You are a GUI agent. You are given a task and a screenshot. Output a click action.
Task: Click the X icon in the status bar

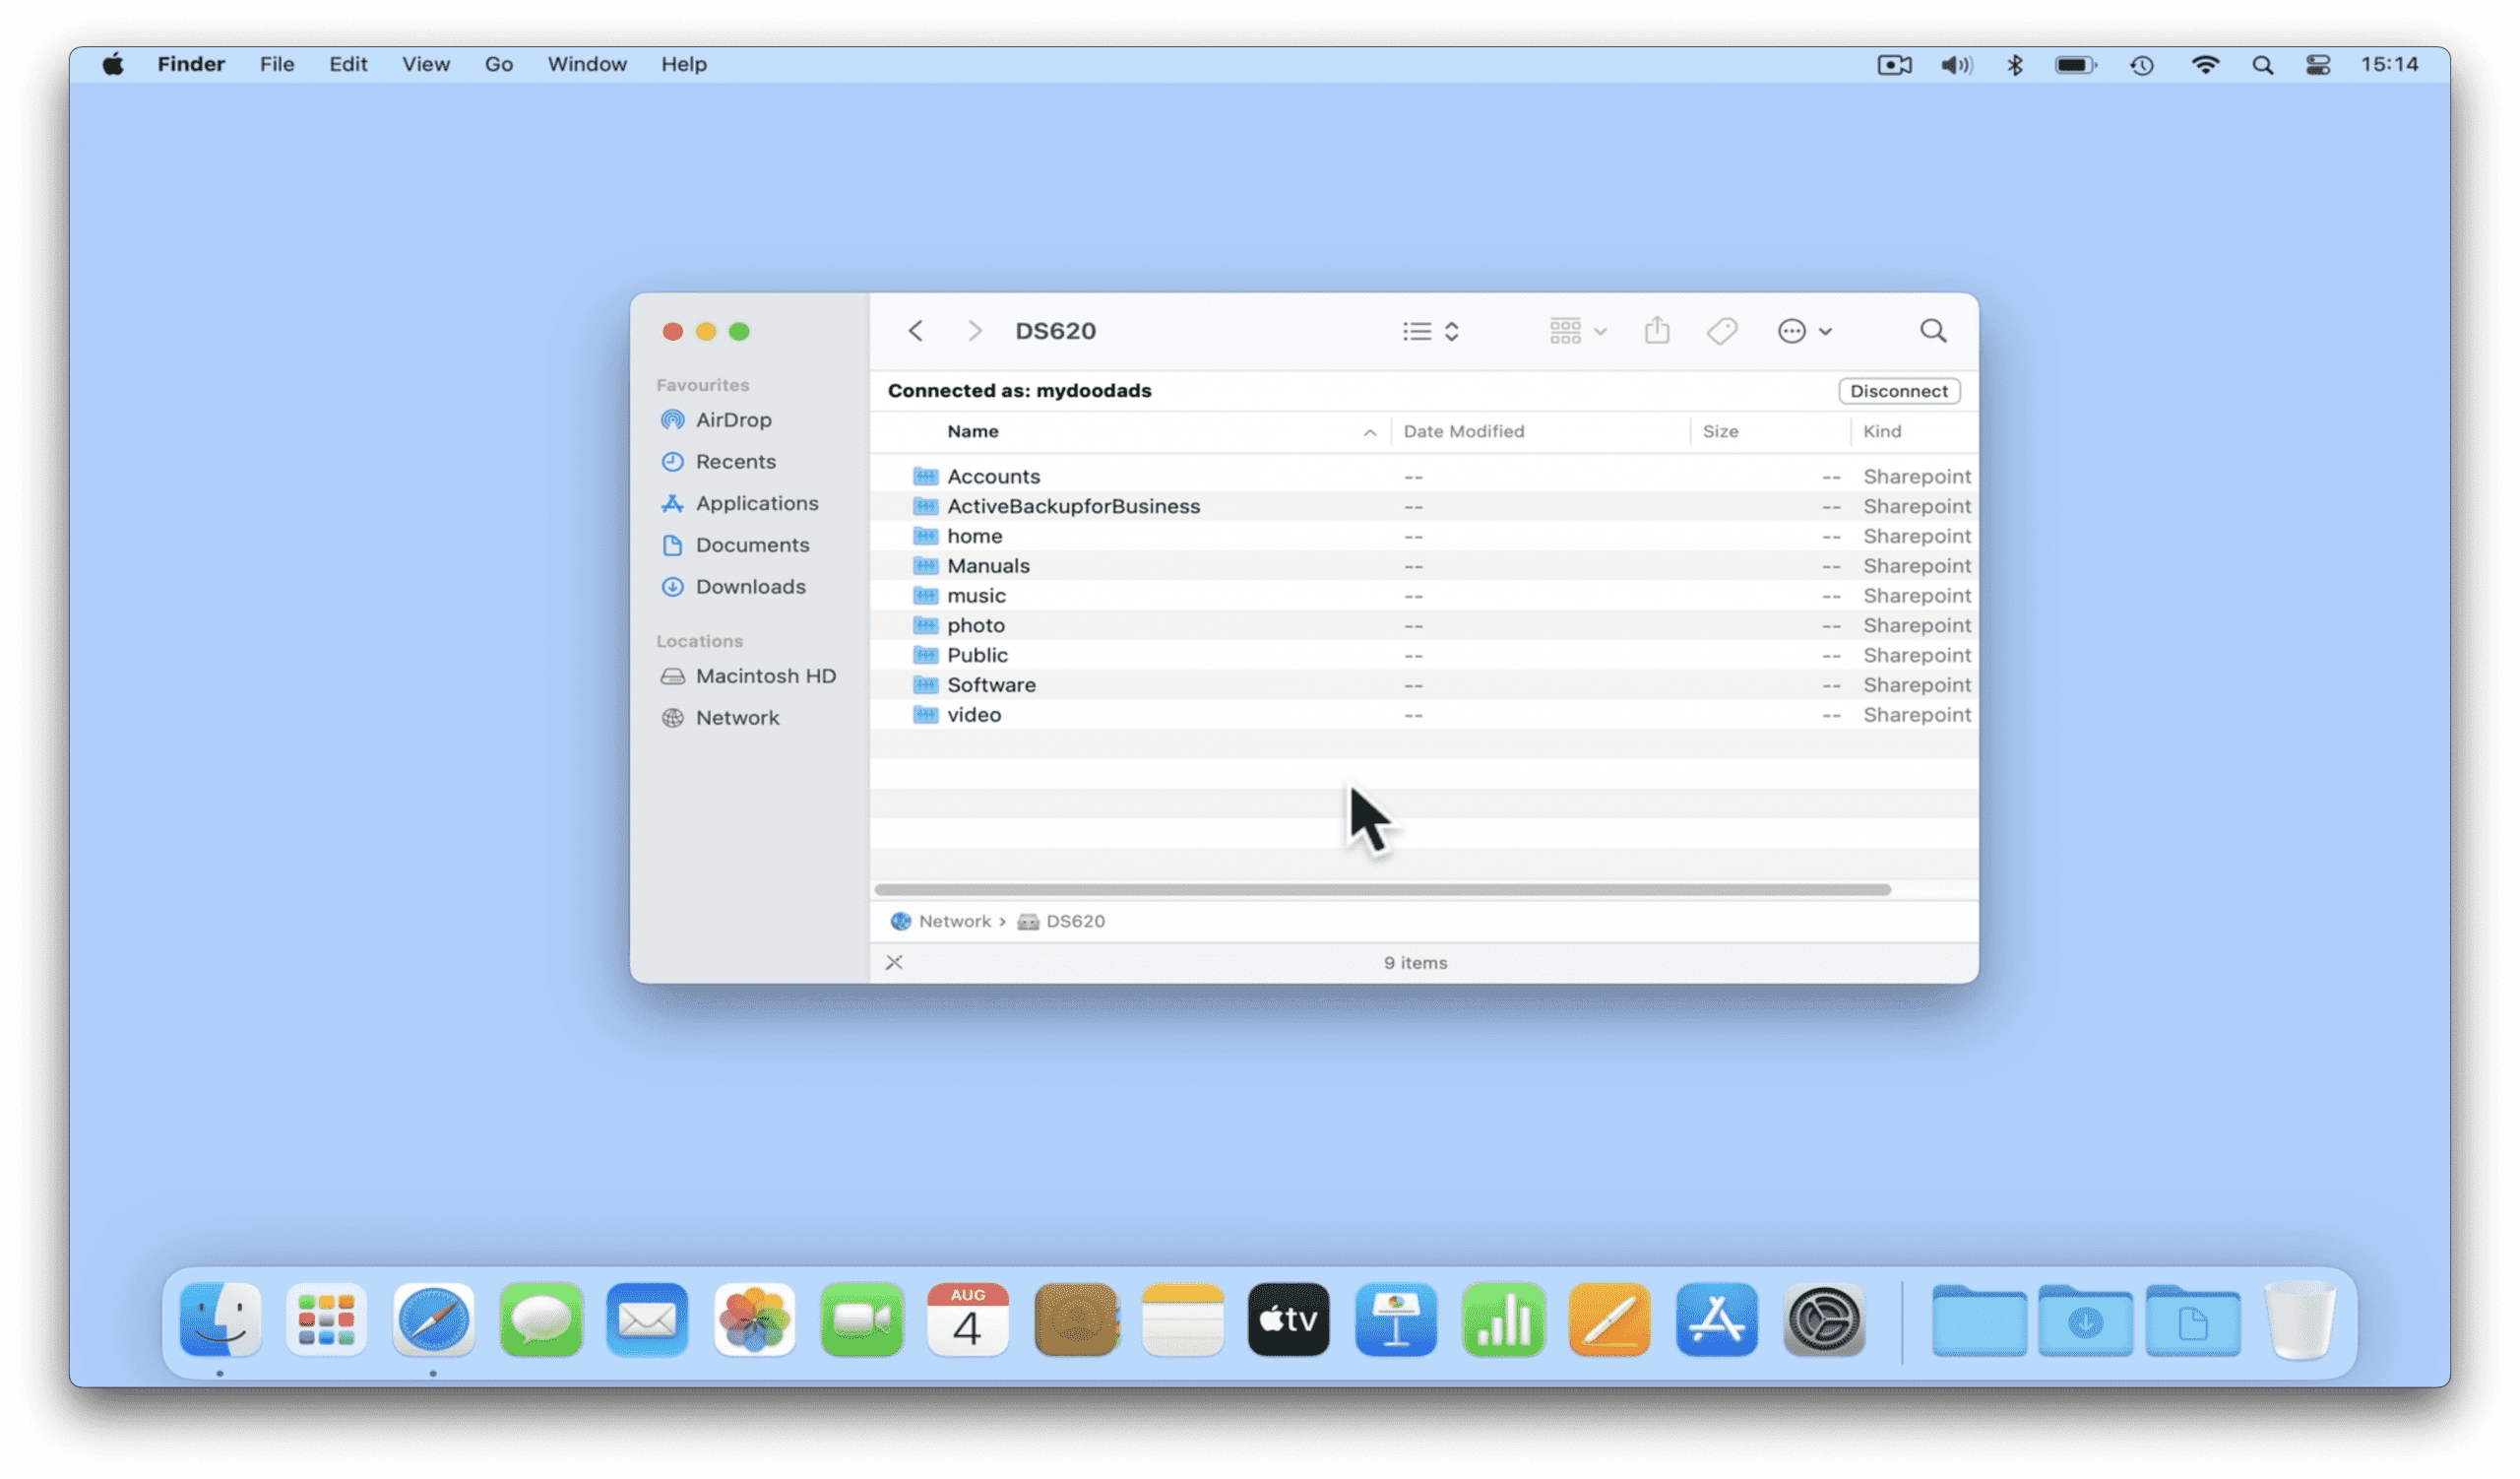click(894, 963)
